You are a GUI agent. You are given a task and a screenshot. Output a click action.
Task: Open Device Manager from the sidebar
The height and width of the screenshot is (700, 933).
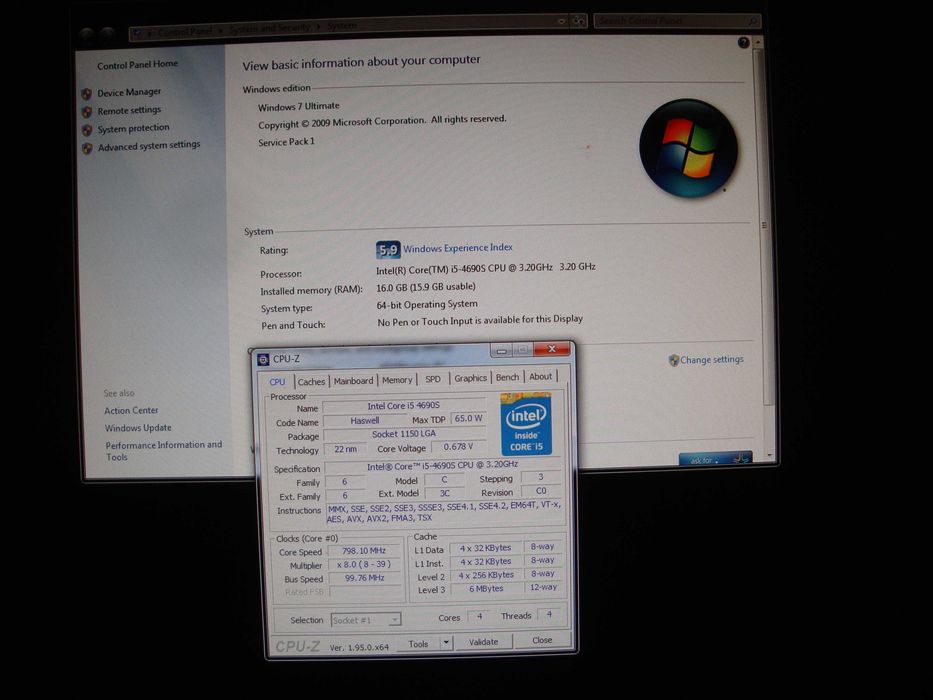[129, 92]
